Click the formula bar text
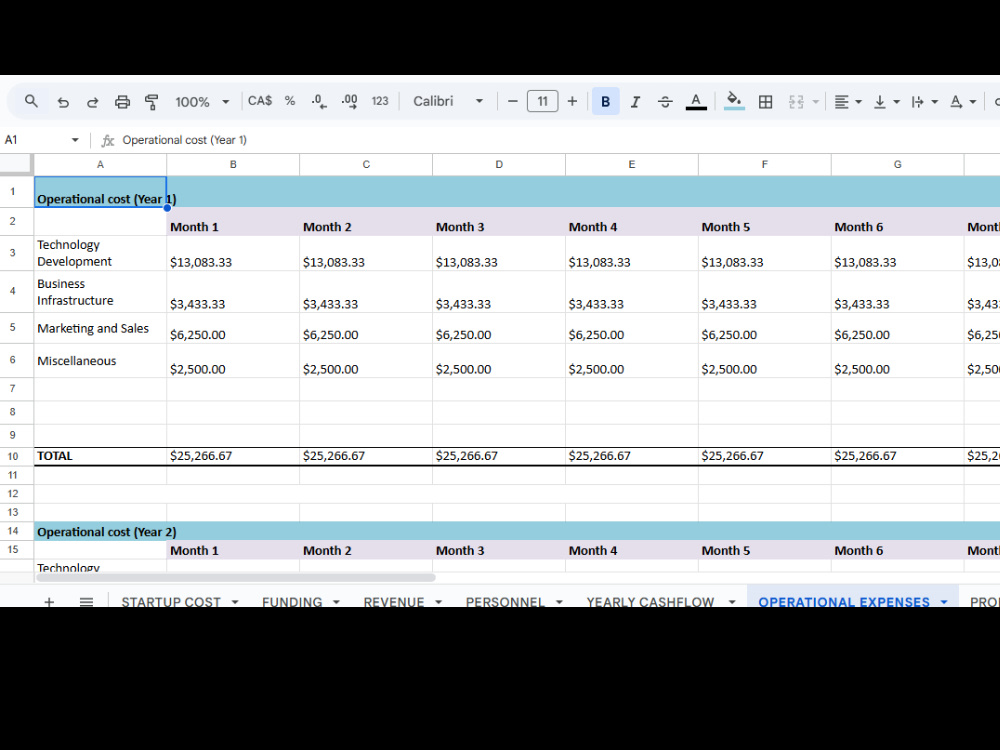Viewport: 1000px width, 750px height. (x=184, y=140)
